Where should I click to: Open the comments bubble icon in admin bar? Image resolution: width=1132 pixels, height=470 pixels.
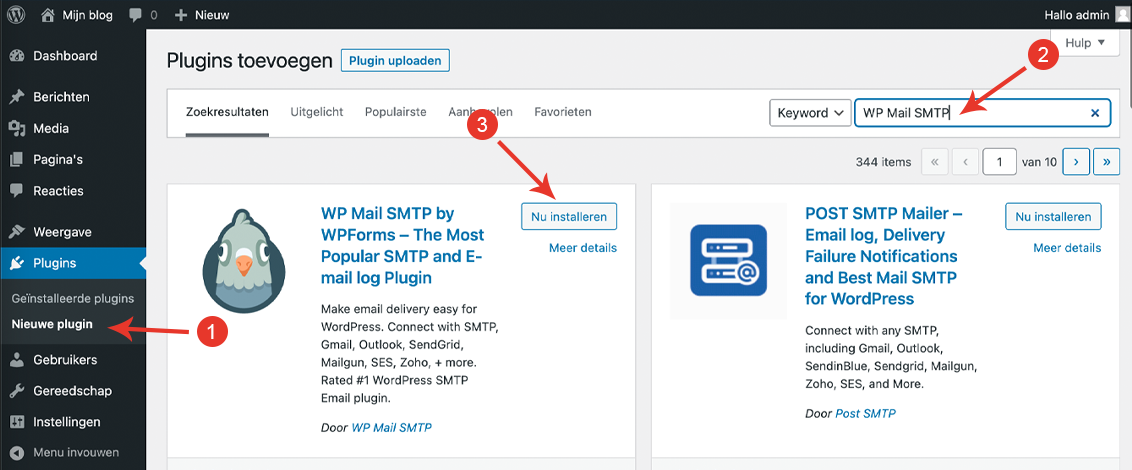(x=134, y=15)
